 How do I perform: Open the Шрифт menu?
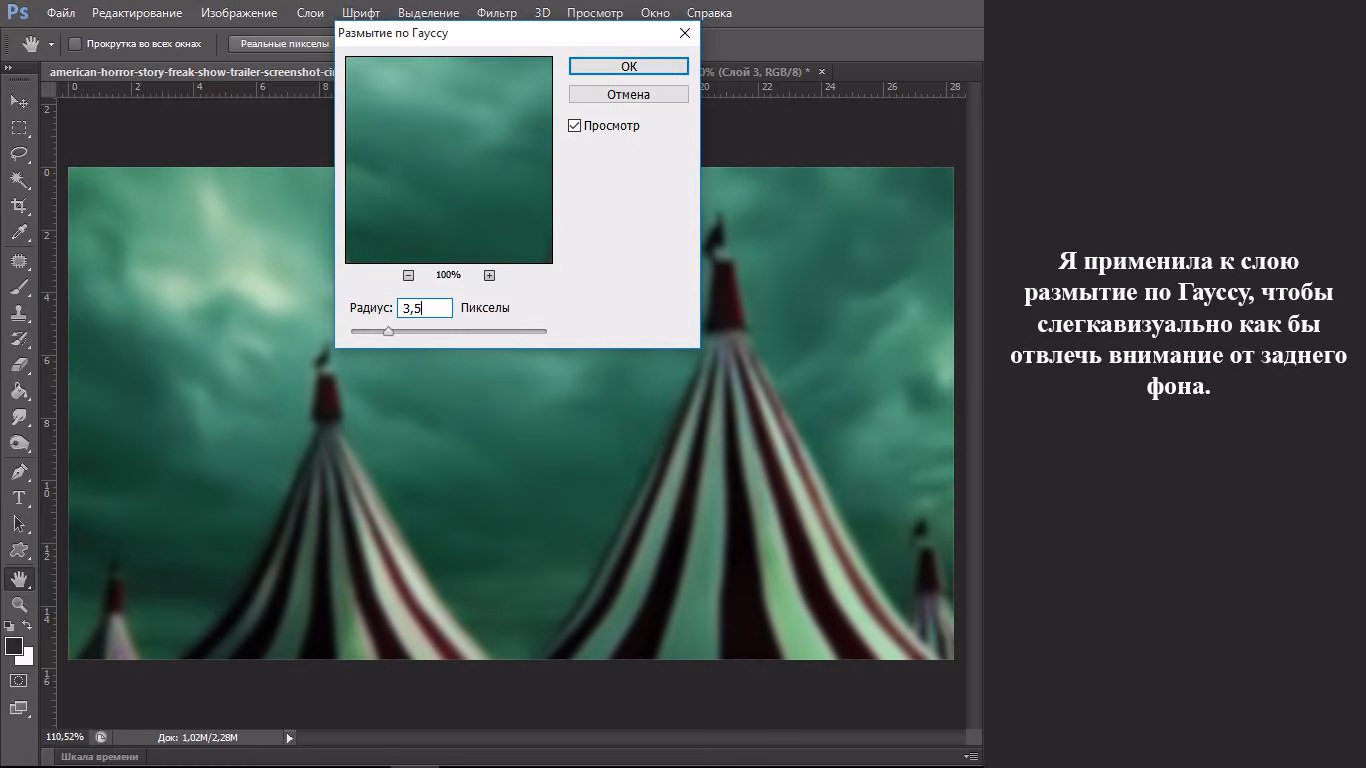click(x=360, y=13)
